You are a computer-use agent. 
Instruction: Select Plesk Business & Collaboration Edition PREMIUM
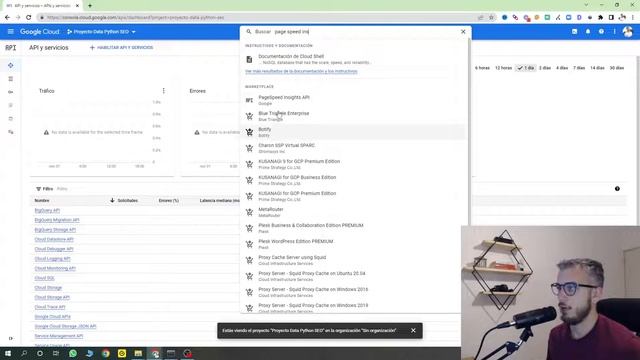[354, 228]
